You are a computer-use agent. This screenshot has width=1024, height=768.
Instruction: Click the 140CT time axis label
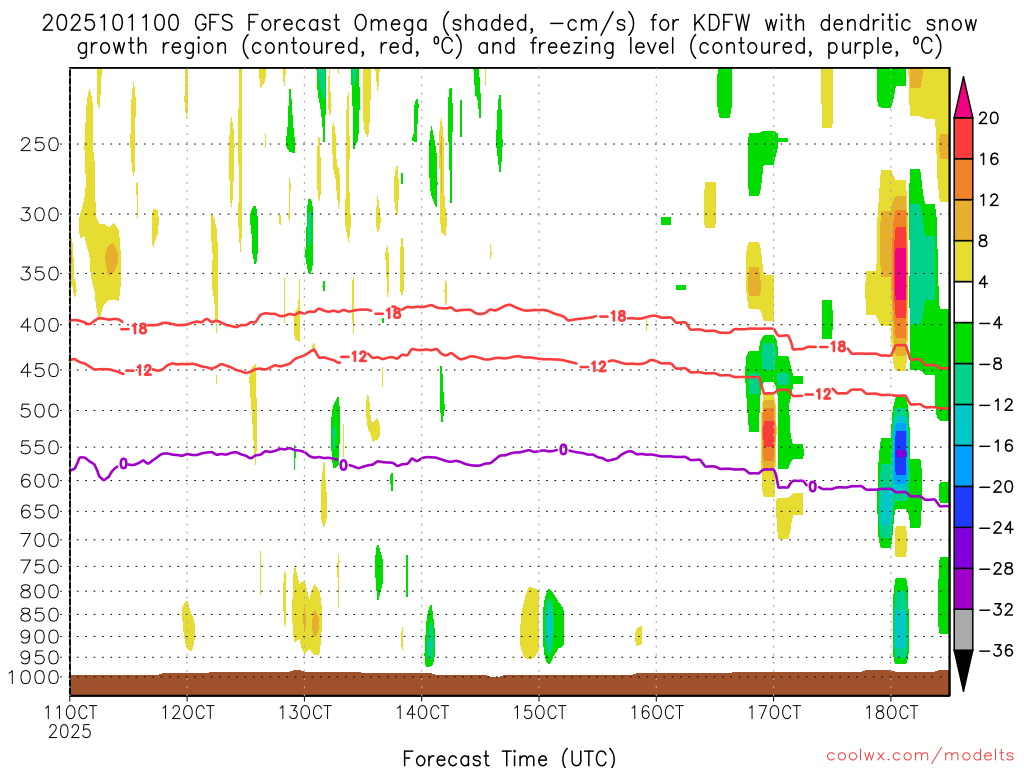point(422,712)
